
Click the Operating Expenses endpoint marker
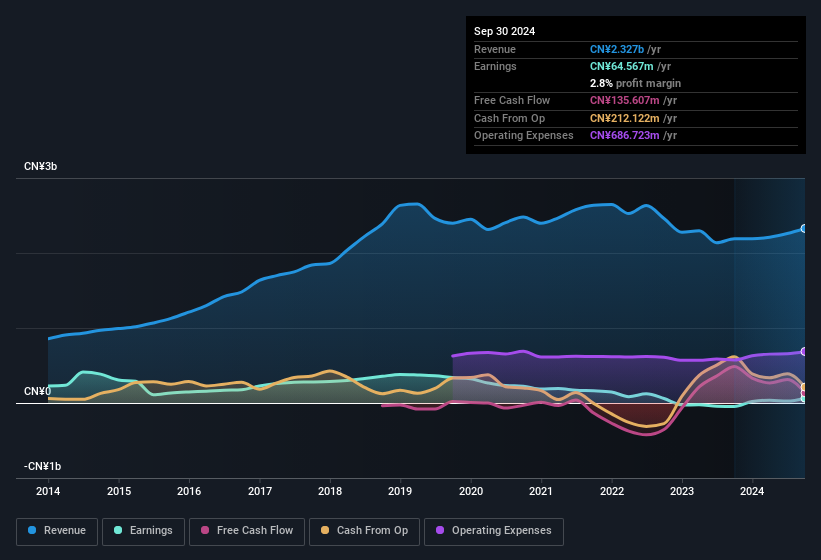pyautogui.click(x=804, y=352)
